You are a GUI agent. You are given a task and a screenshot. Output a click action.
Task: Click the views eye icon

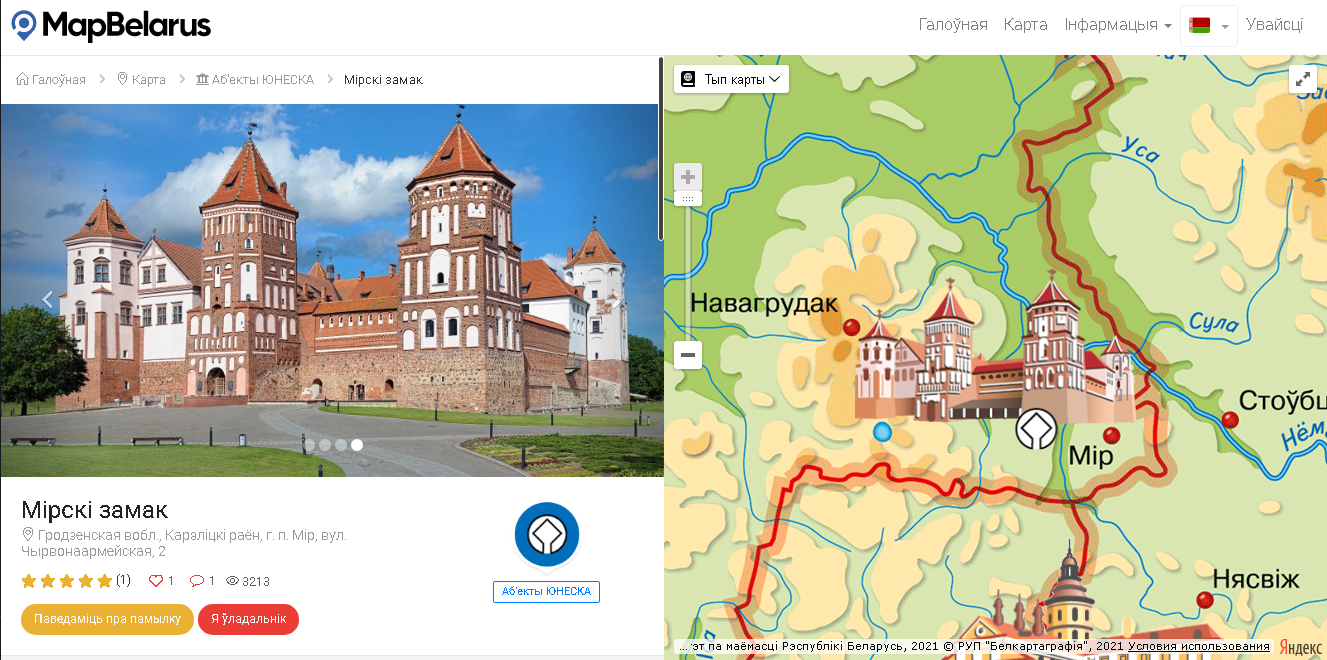pos(233,581)
